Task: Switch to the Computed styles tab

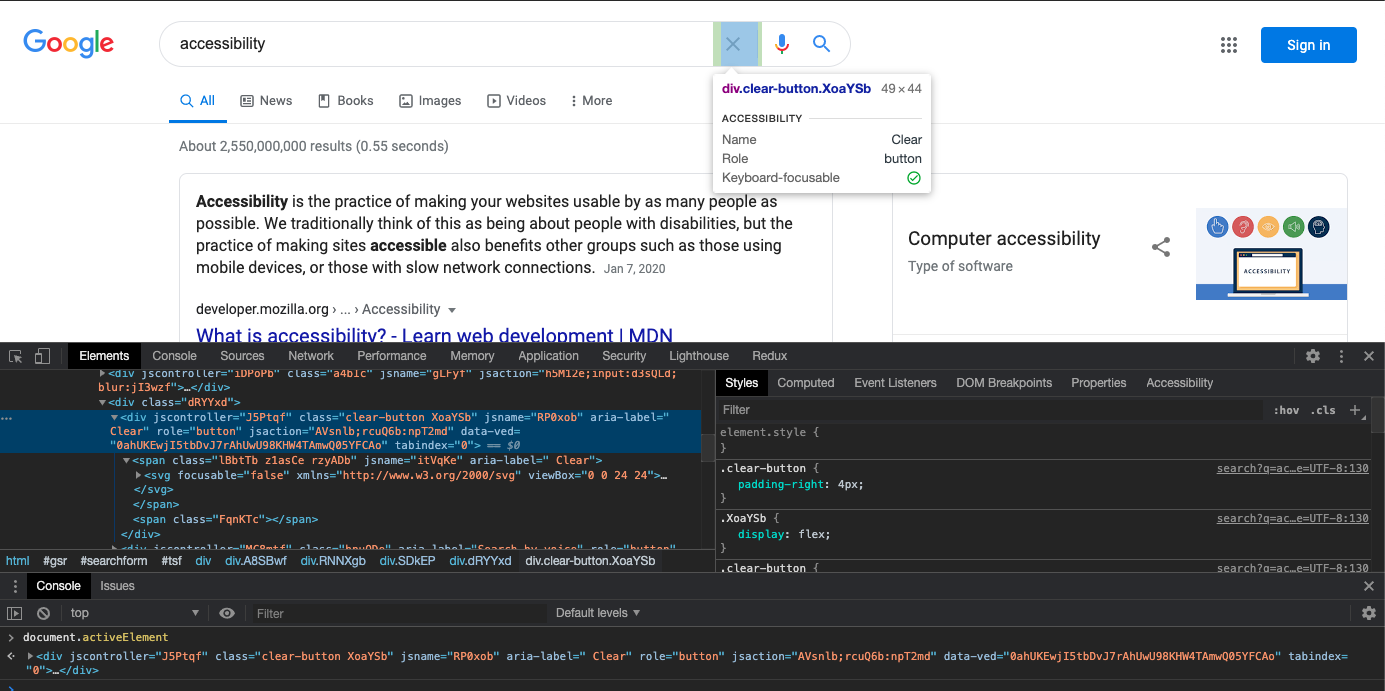Action: pos(806,383)
